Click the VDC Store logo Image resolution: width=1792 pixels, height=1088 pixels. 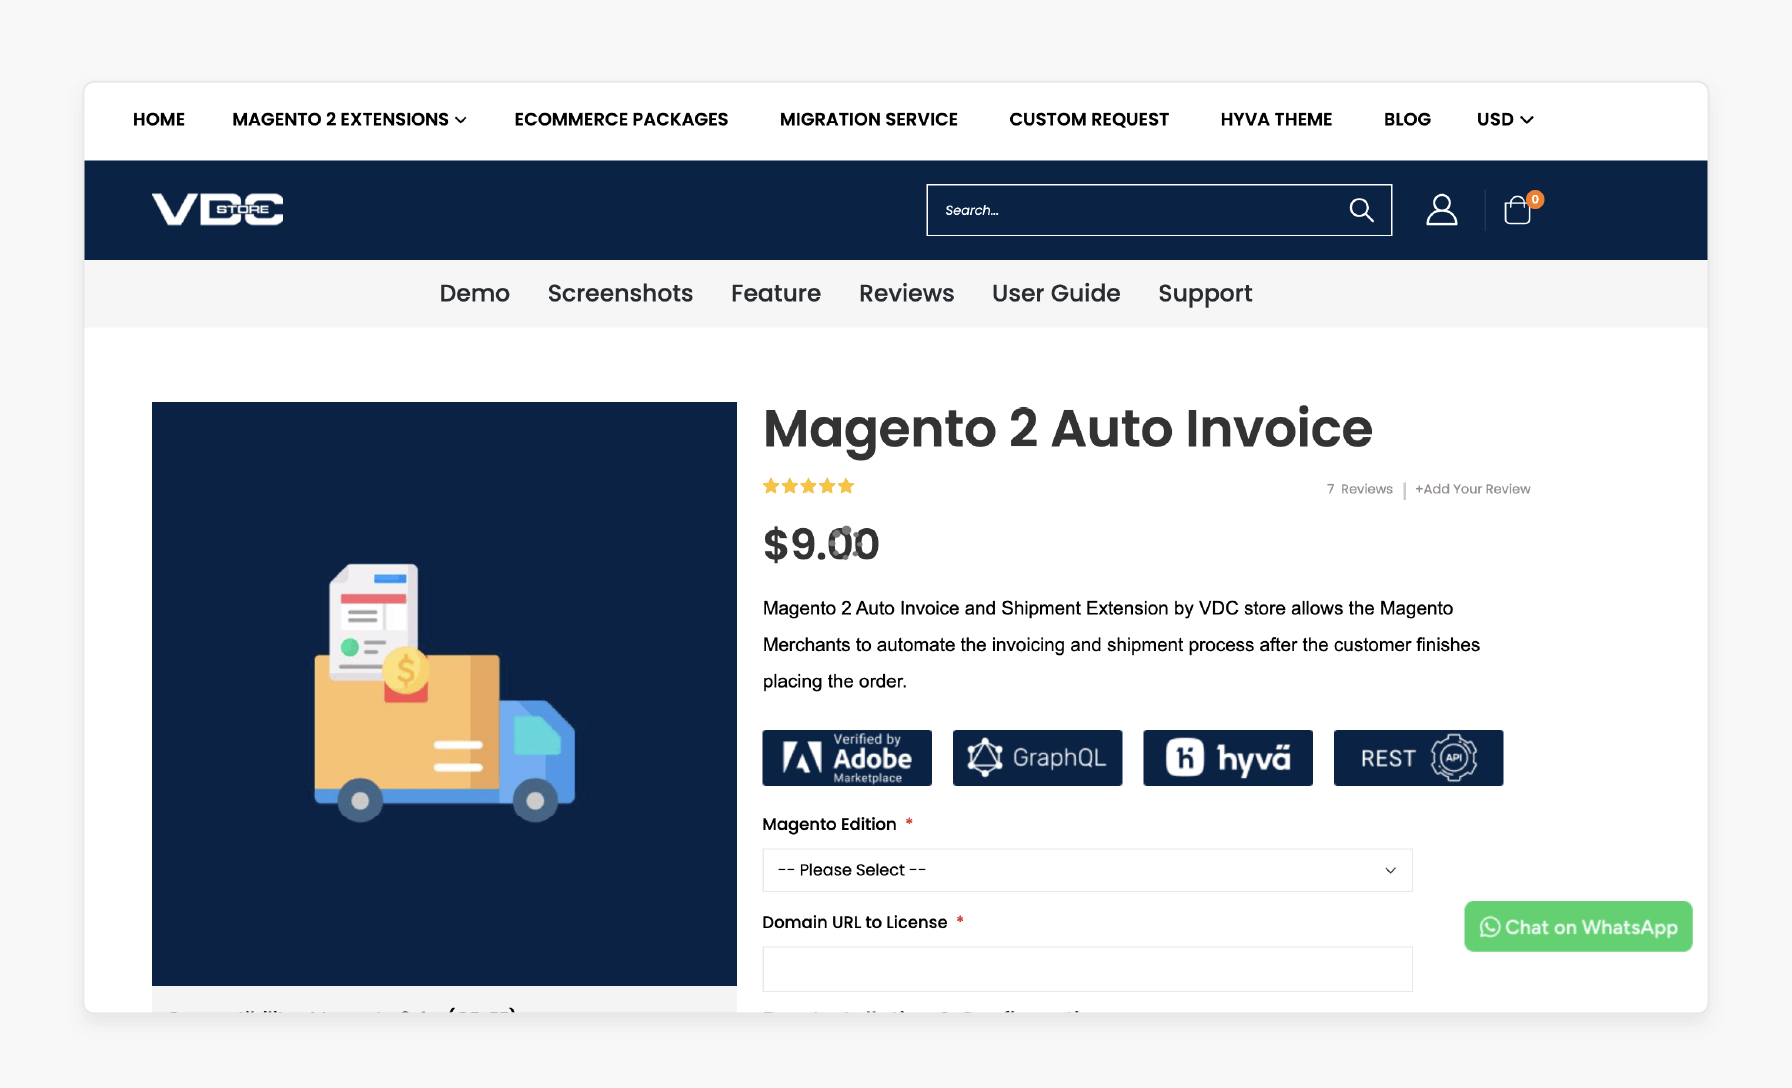[218, 210]
